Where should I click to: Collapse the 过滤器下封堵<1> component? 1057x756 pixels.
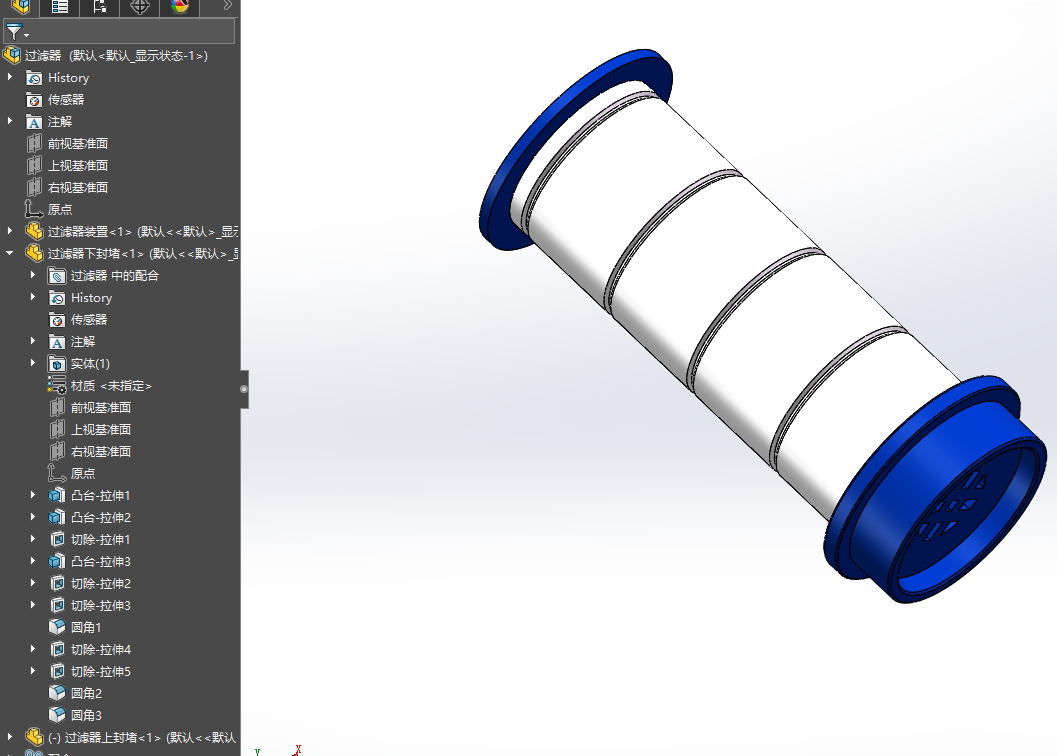click(11, 254)
